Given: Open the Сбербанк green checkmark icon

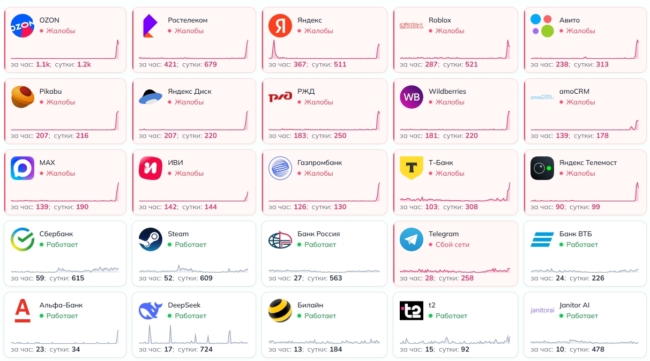Looking at the screenshot, I should tap(22, 240).
